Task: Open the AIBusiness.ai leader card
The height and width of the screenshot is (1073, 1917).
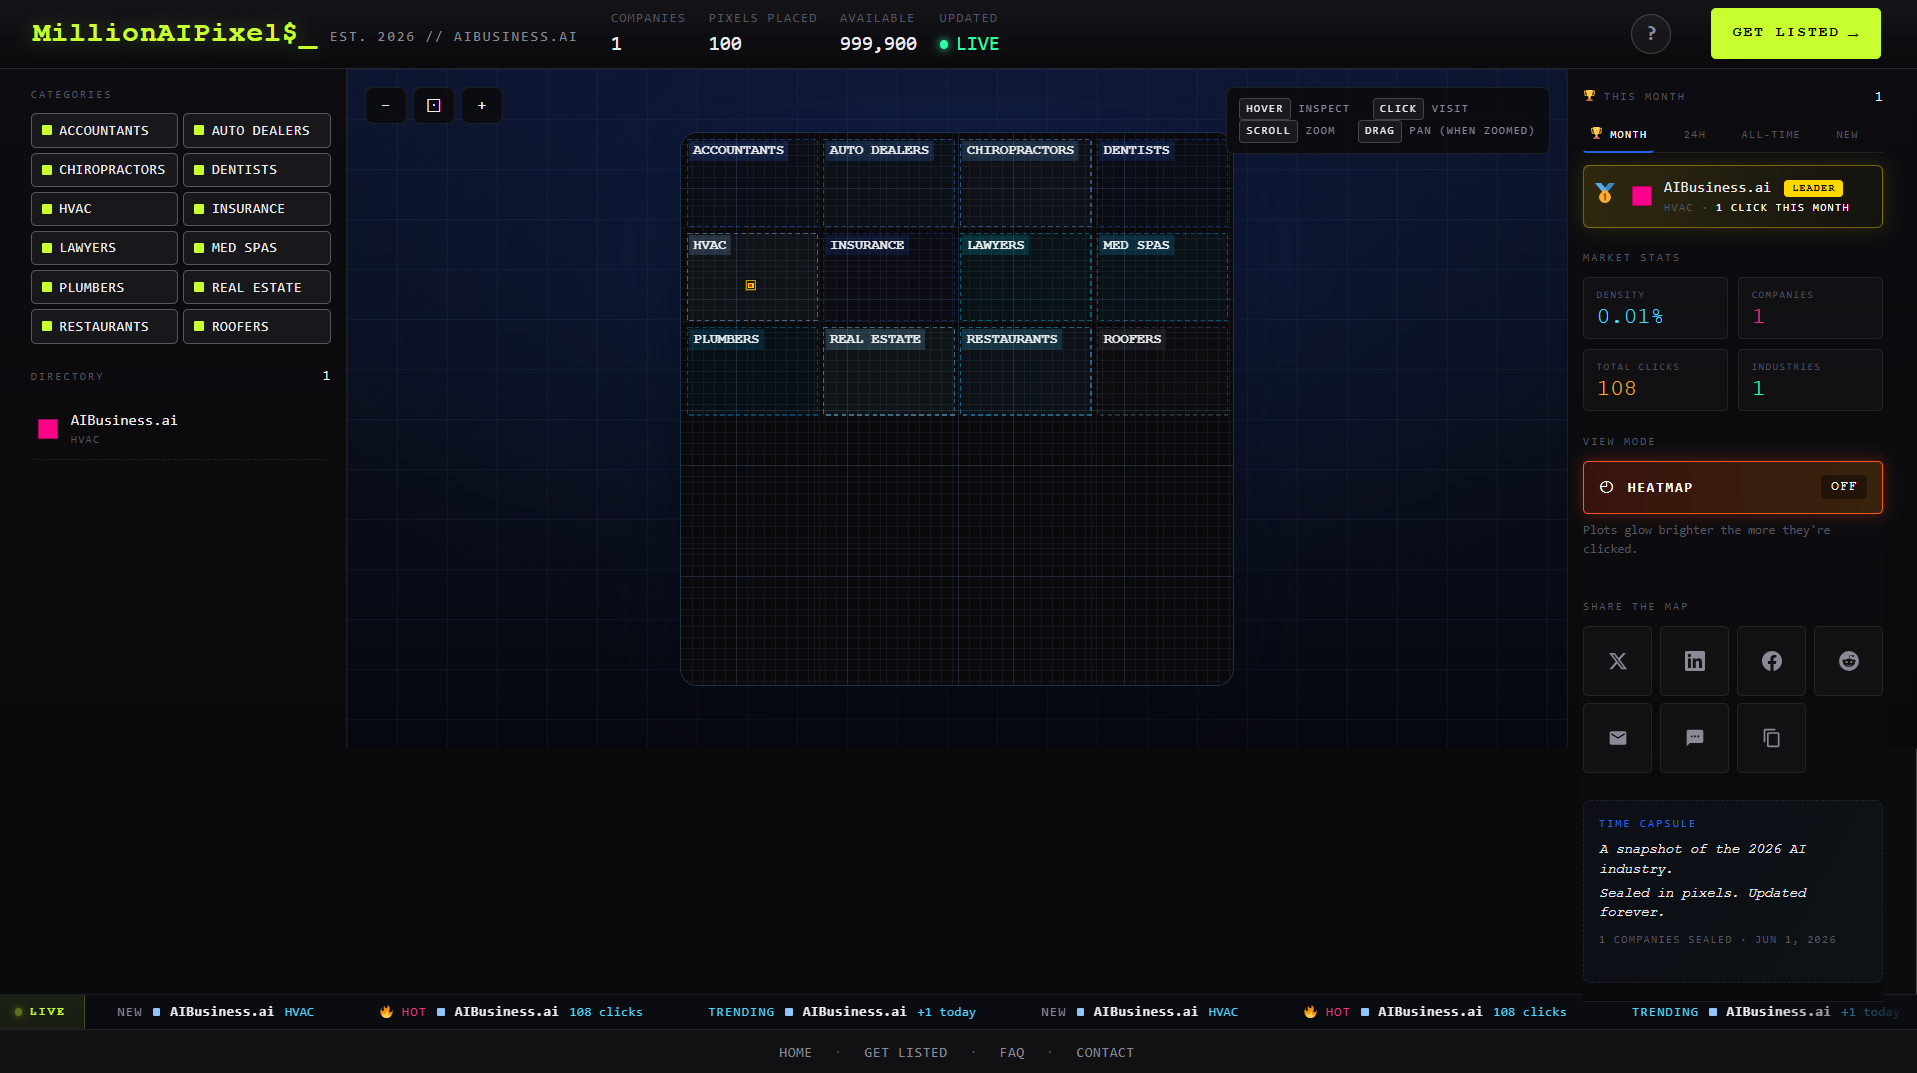Action: (1732, 197)
